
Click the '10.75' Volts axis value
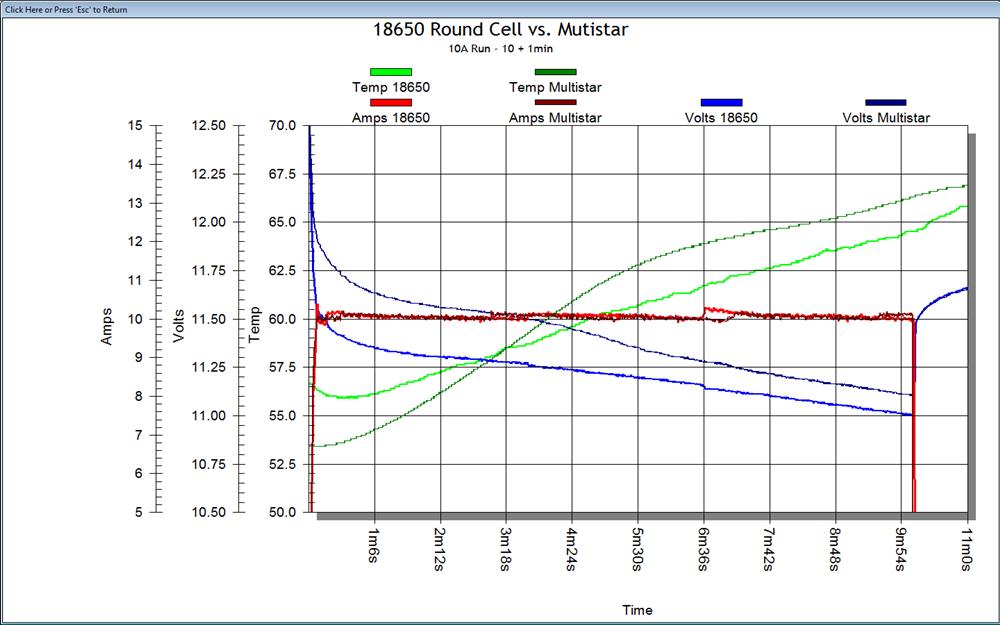[x=209, y=464]
